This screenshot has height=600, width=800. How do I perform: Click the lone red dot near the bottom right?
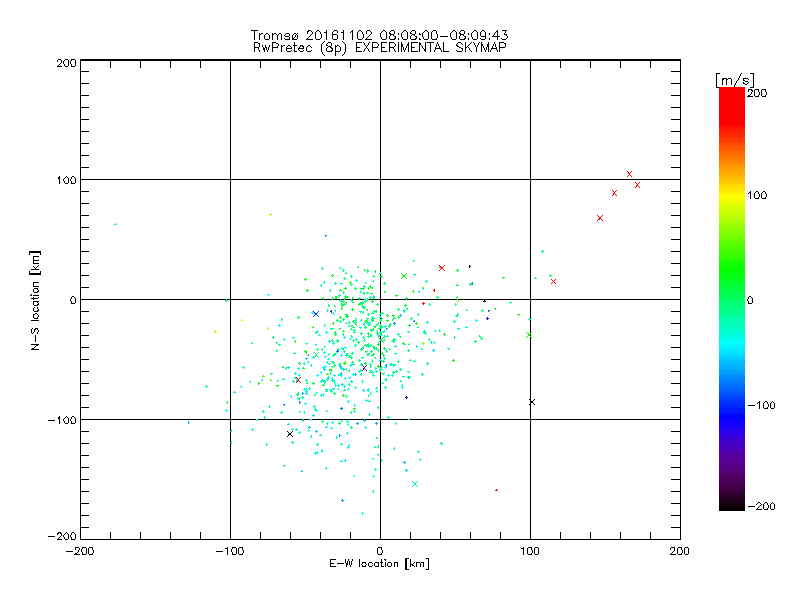point(496,490)
